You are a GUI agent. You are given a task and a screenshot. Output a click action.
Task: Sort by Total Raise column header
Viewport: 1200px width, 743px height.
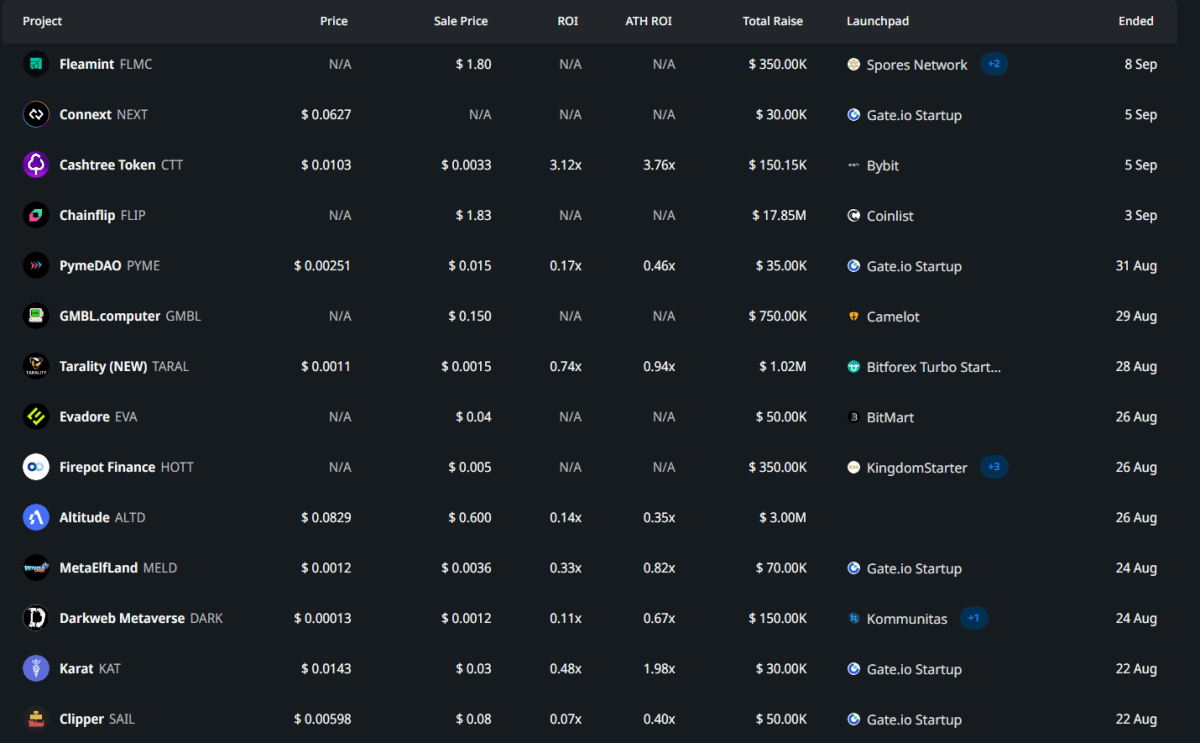pos(772,21)
